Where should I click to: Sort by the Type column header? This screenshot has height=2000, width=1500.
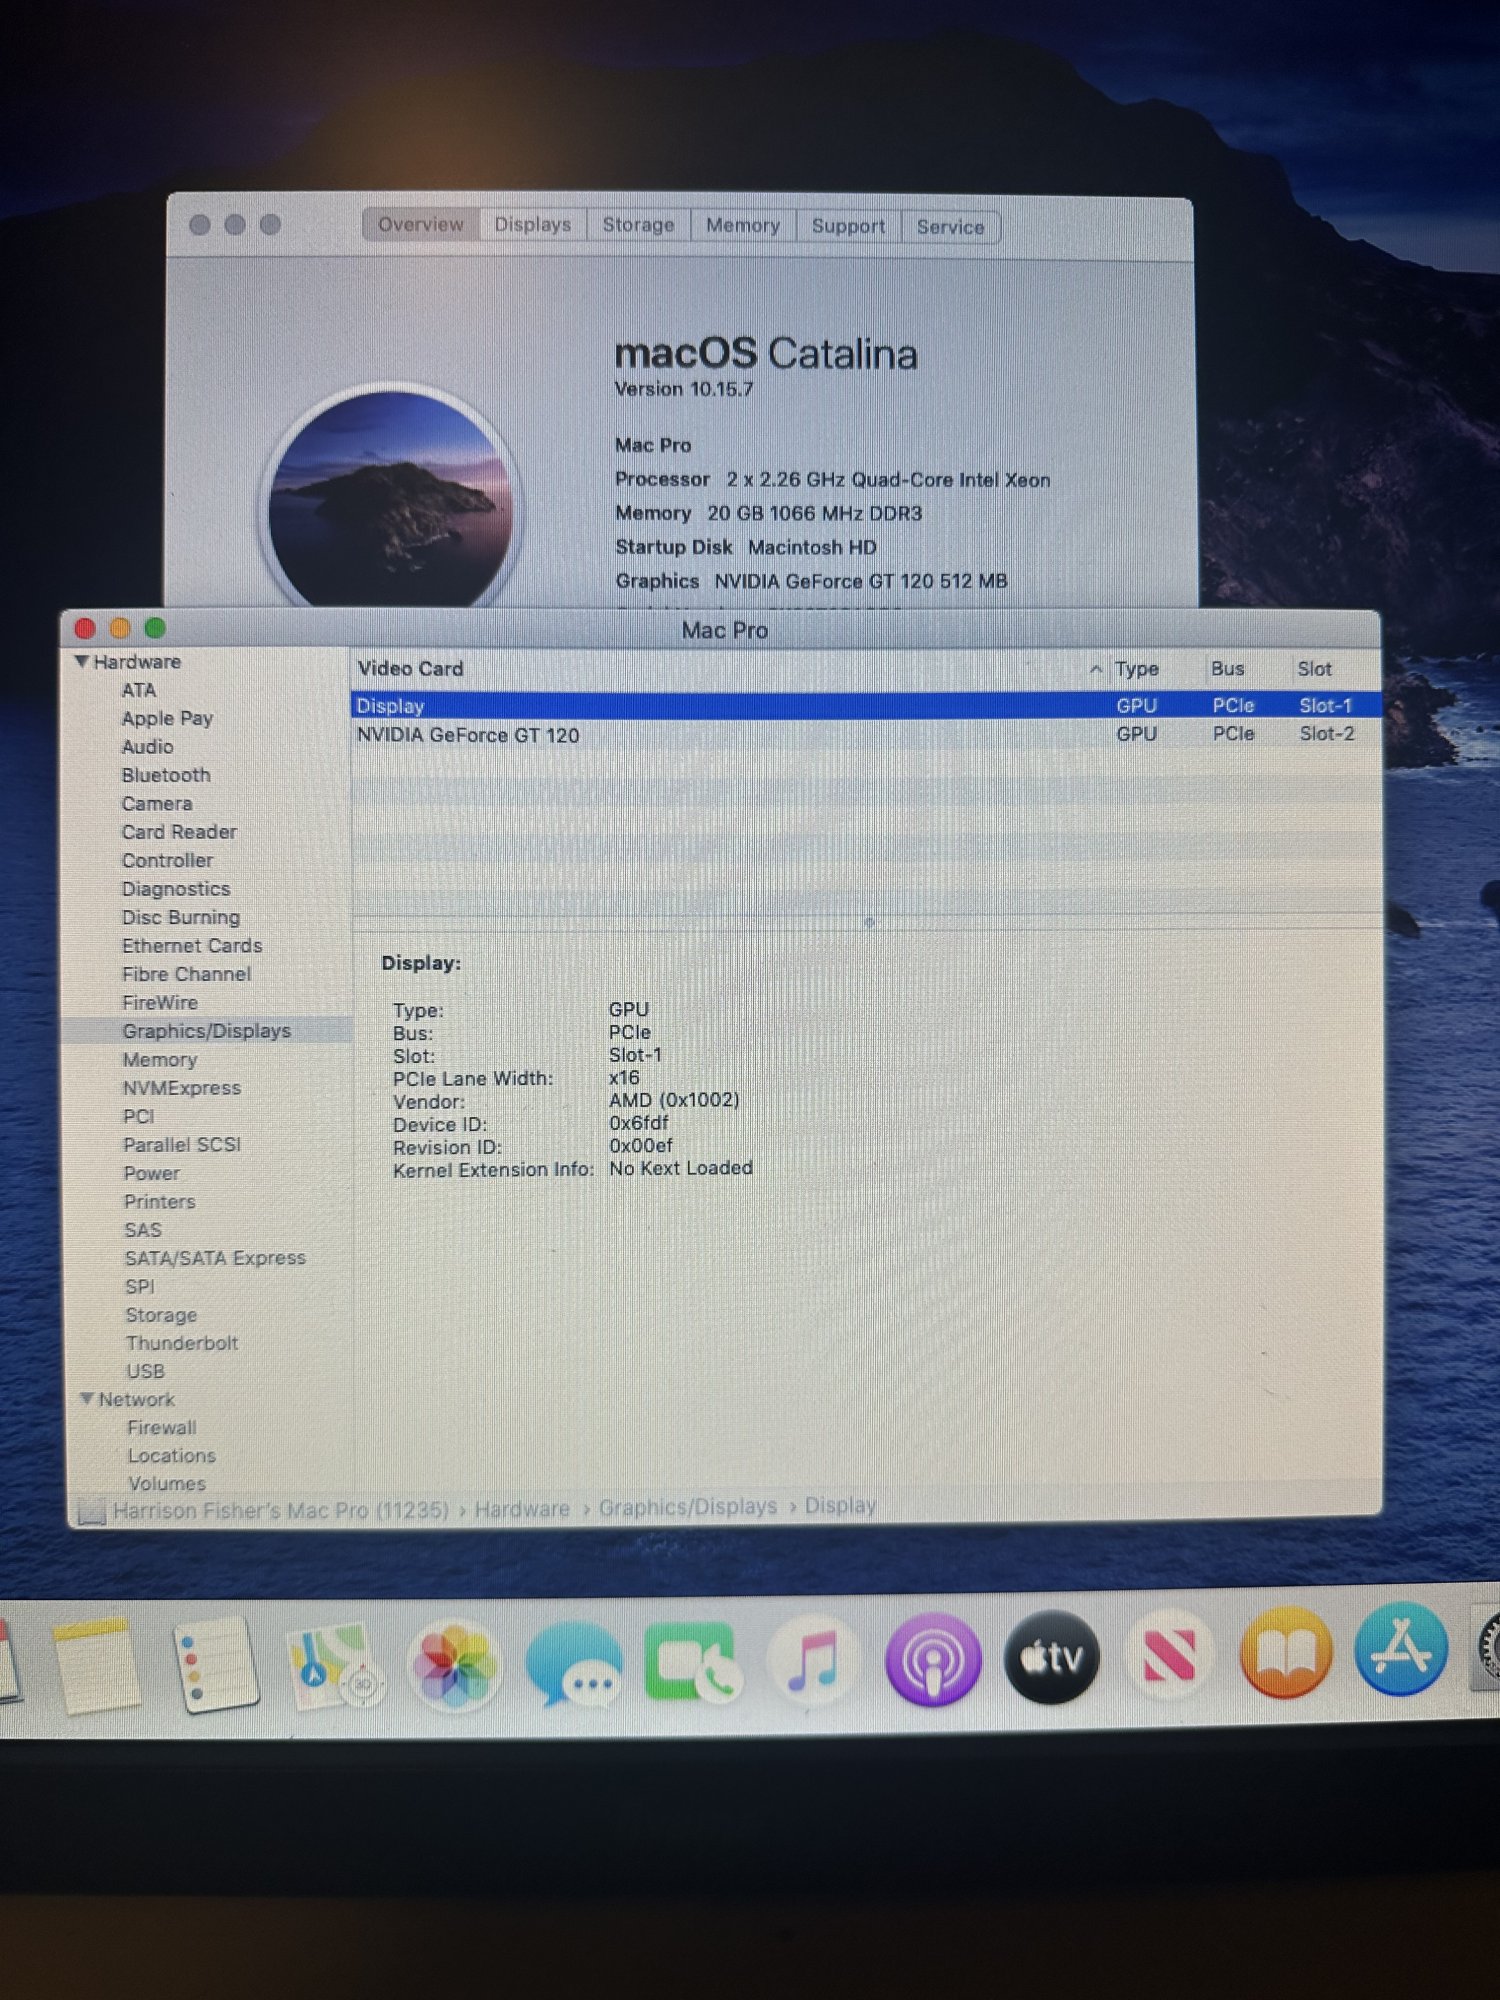1137,669
